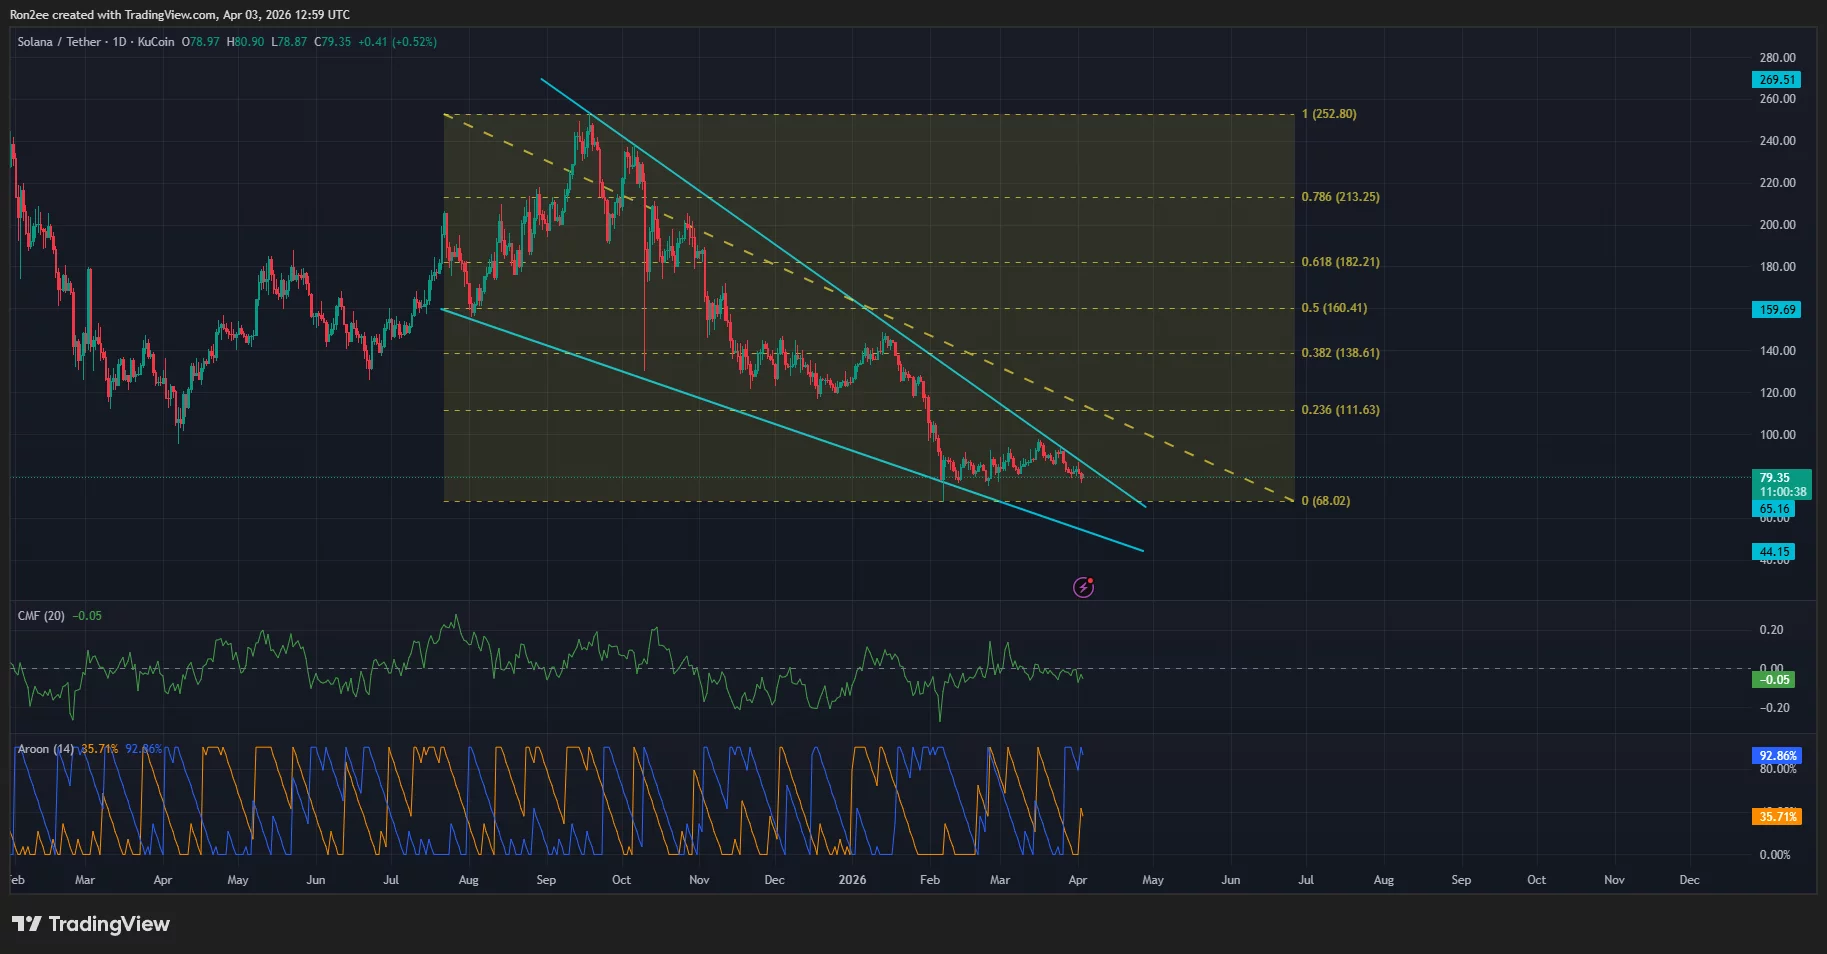Click the countdown timer 11:00:38 under the price
The height and width of the screenshot is (954, 1827).
[1781, 491]
